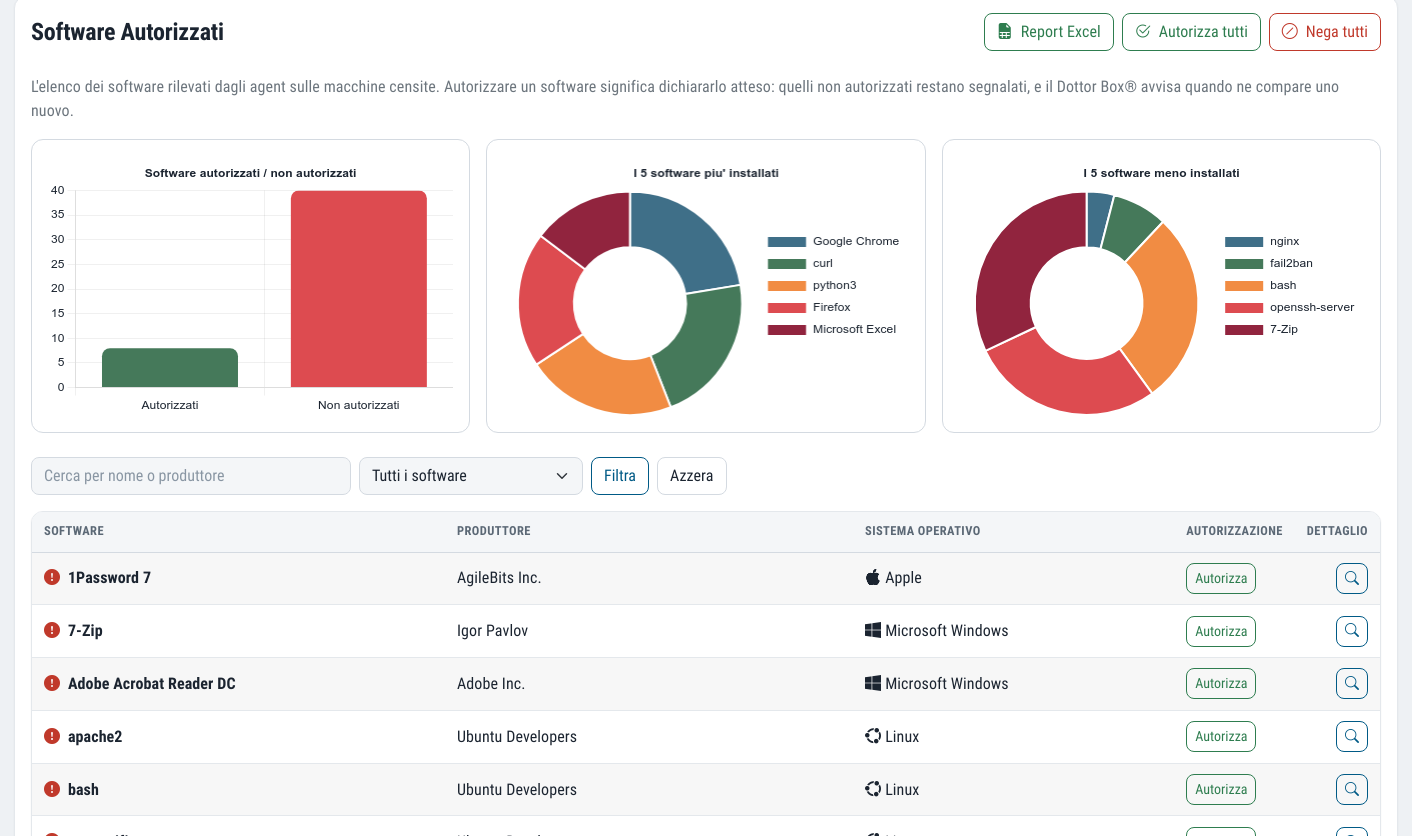The image size is (1412, 836).
Task: Toggle fail2ban legend swatch
Action: point(1244,264)
